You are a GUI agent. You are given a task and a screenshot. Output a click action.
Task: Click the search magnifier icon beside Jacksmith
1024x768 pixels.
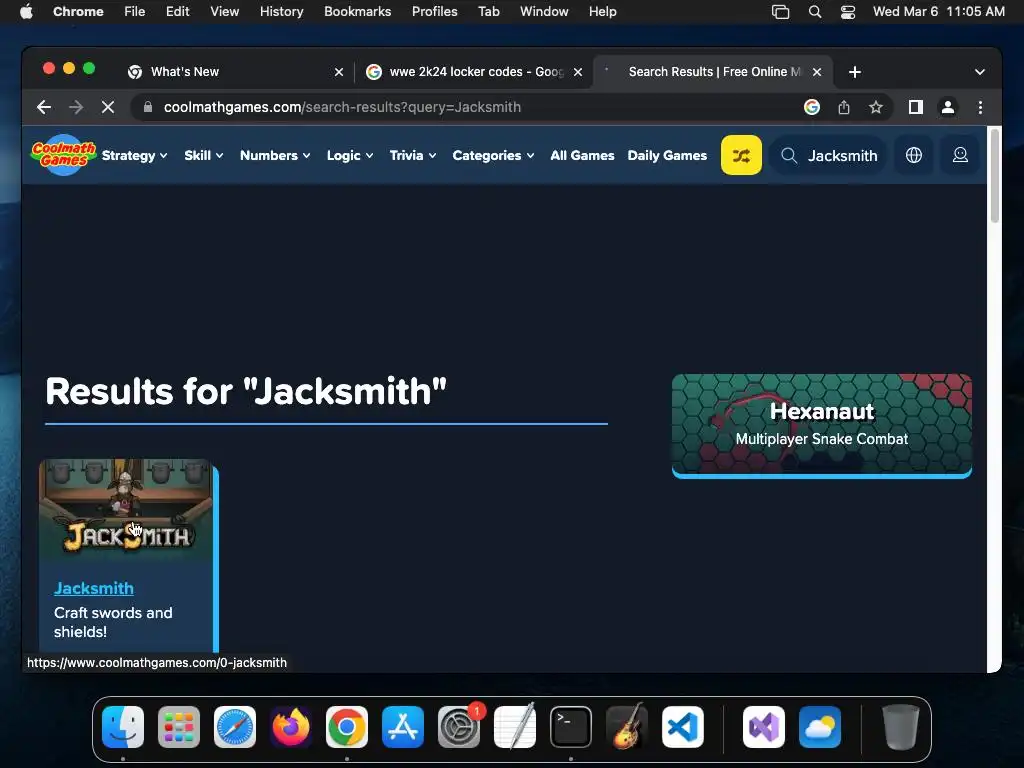pos(789,155)
